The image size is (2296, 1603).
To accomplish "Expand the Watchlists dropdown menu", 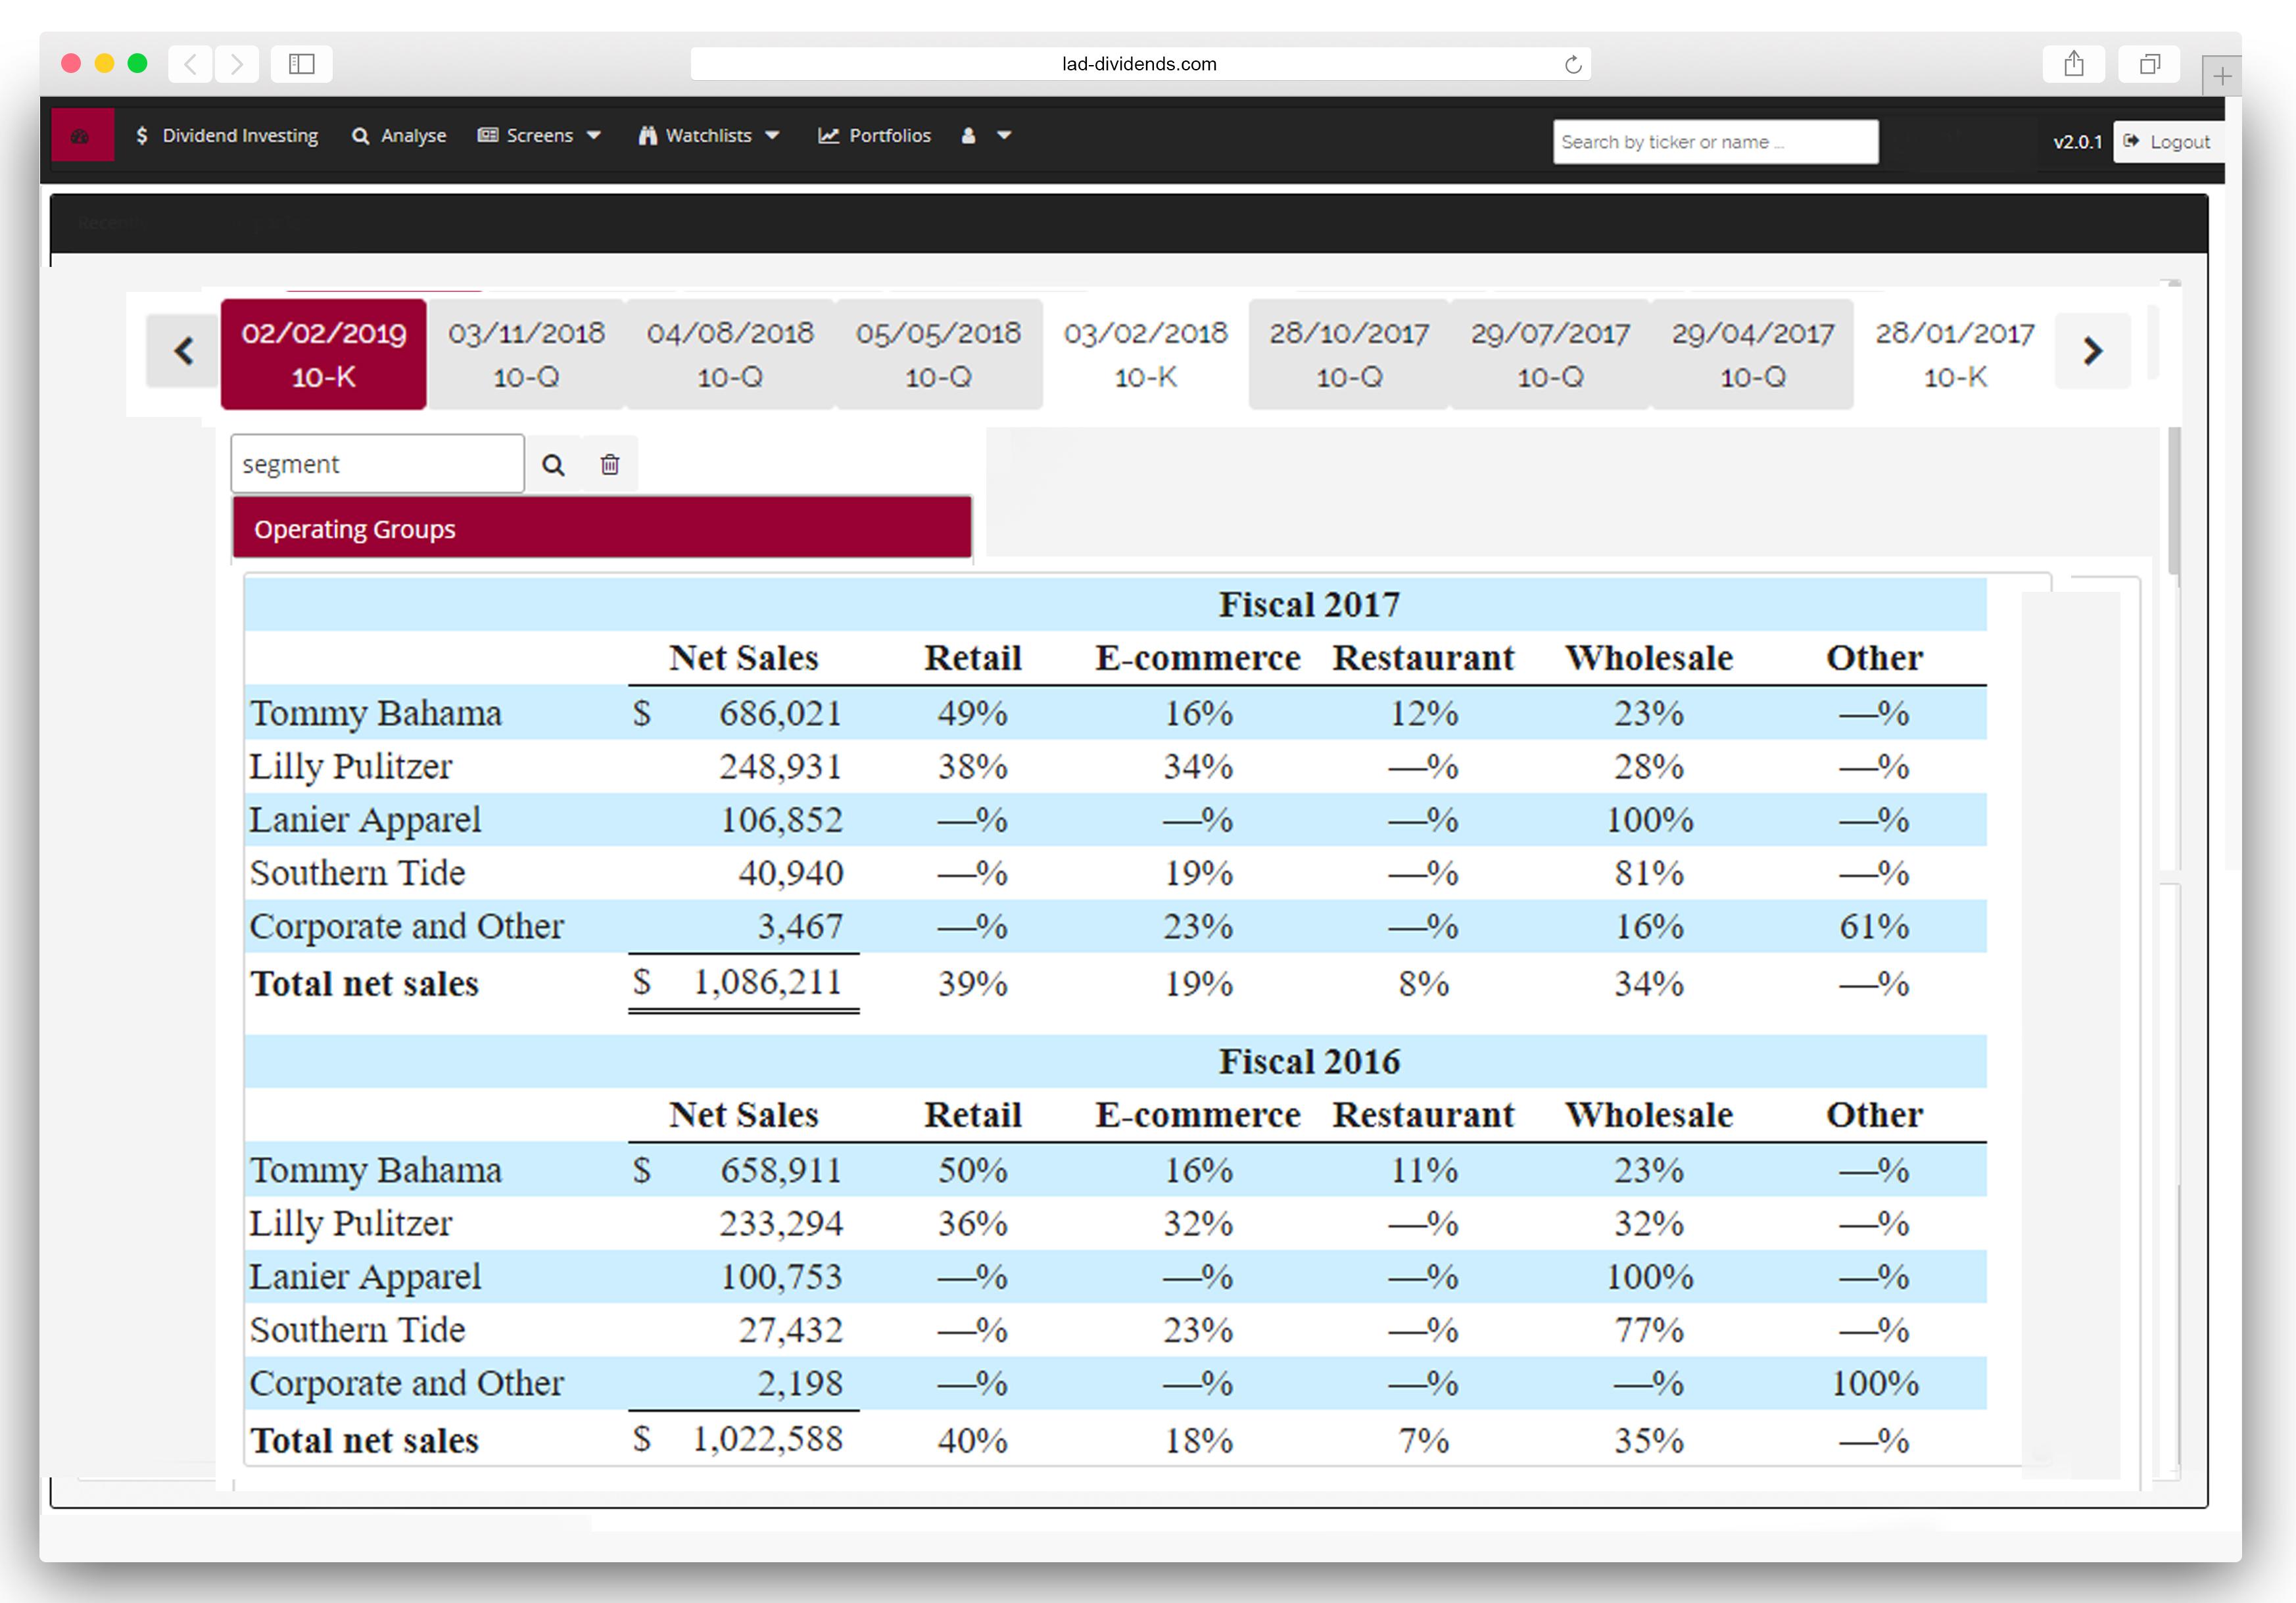I will [709, 136].
